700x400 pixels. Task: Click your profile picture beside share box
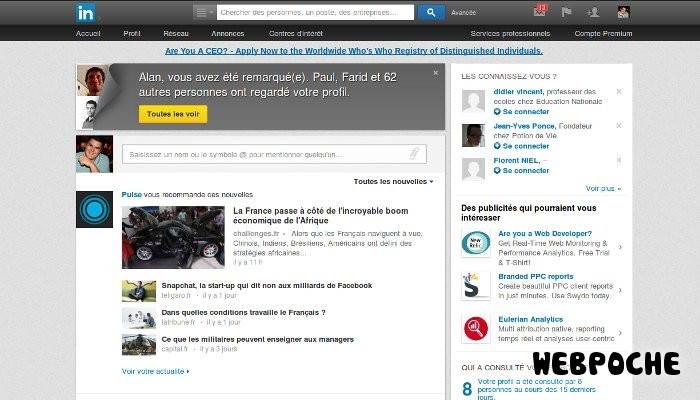point(94,154)
